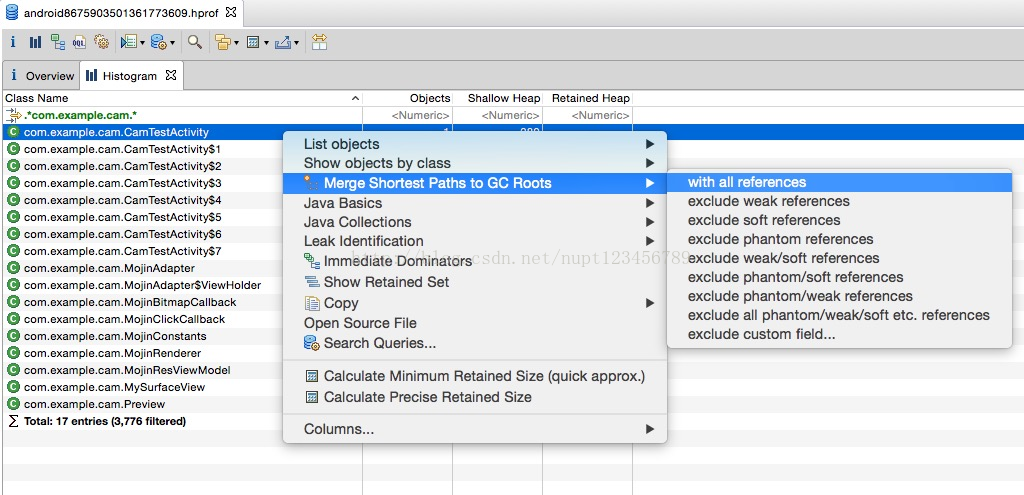The image size is (1024, 495).
Task: Open the query browser dropdown arrow
Action: pos(172,43)
